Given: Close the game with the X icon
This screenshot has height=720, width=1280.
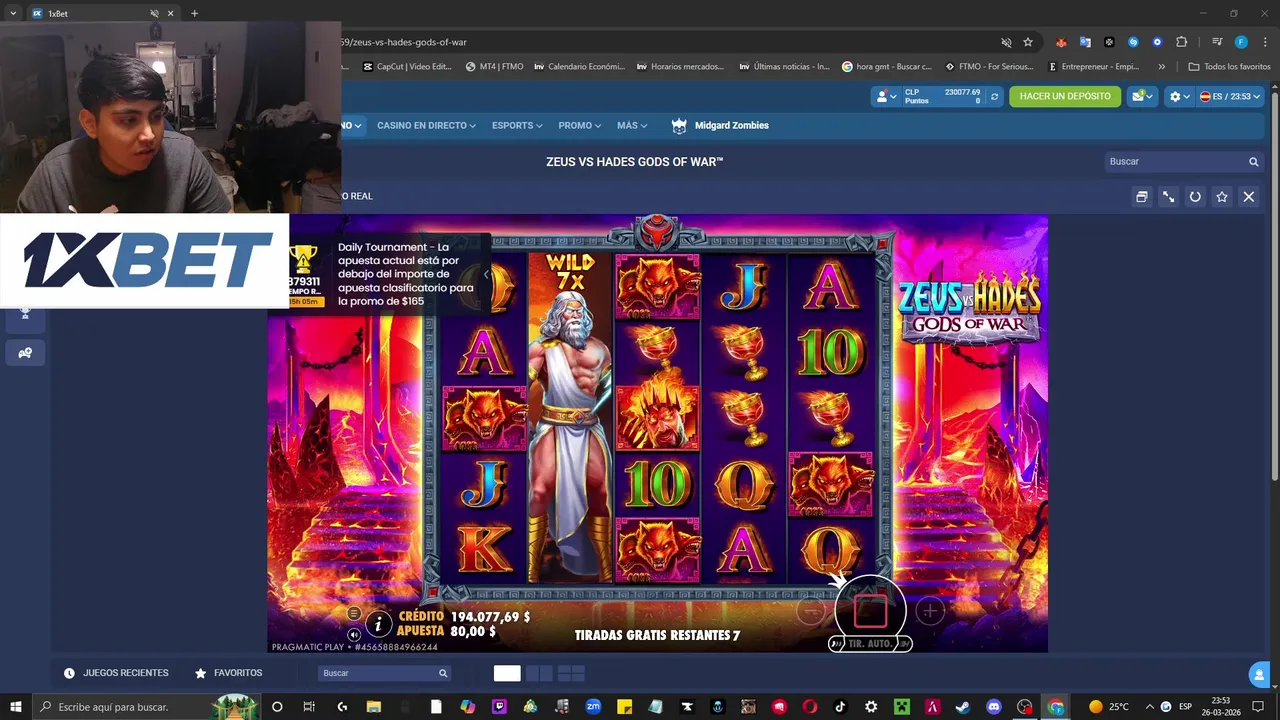Looking at the screenshot, I should pos(1248,197).
